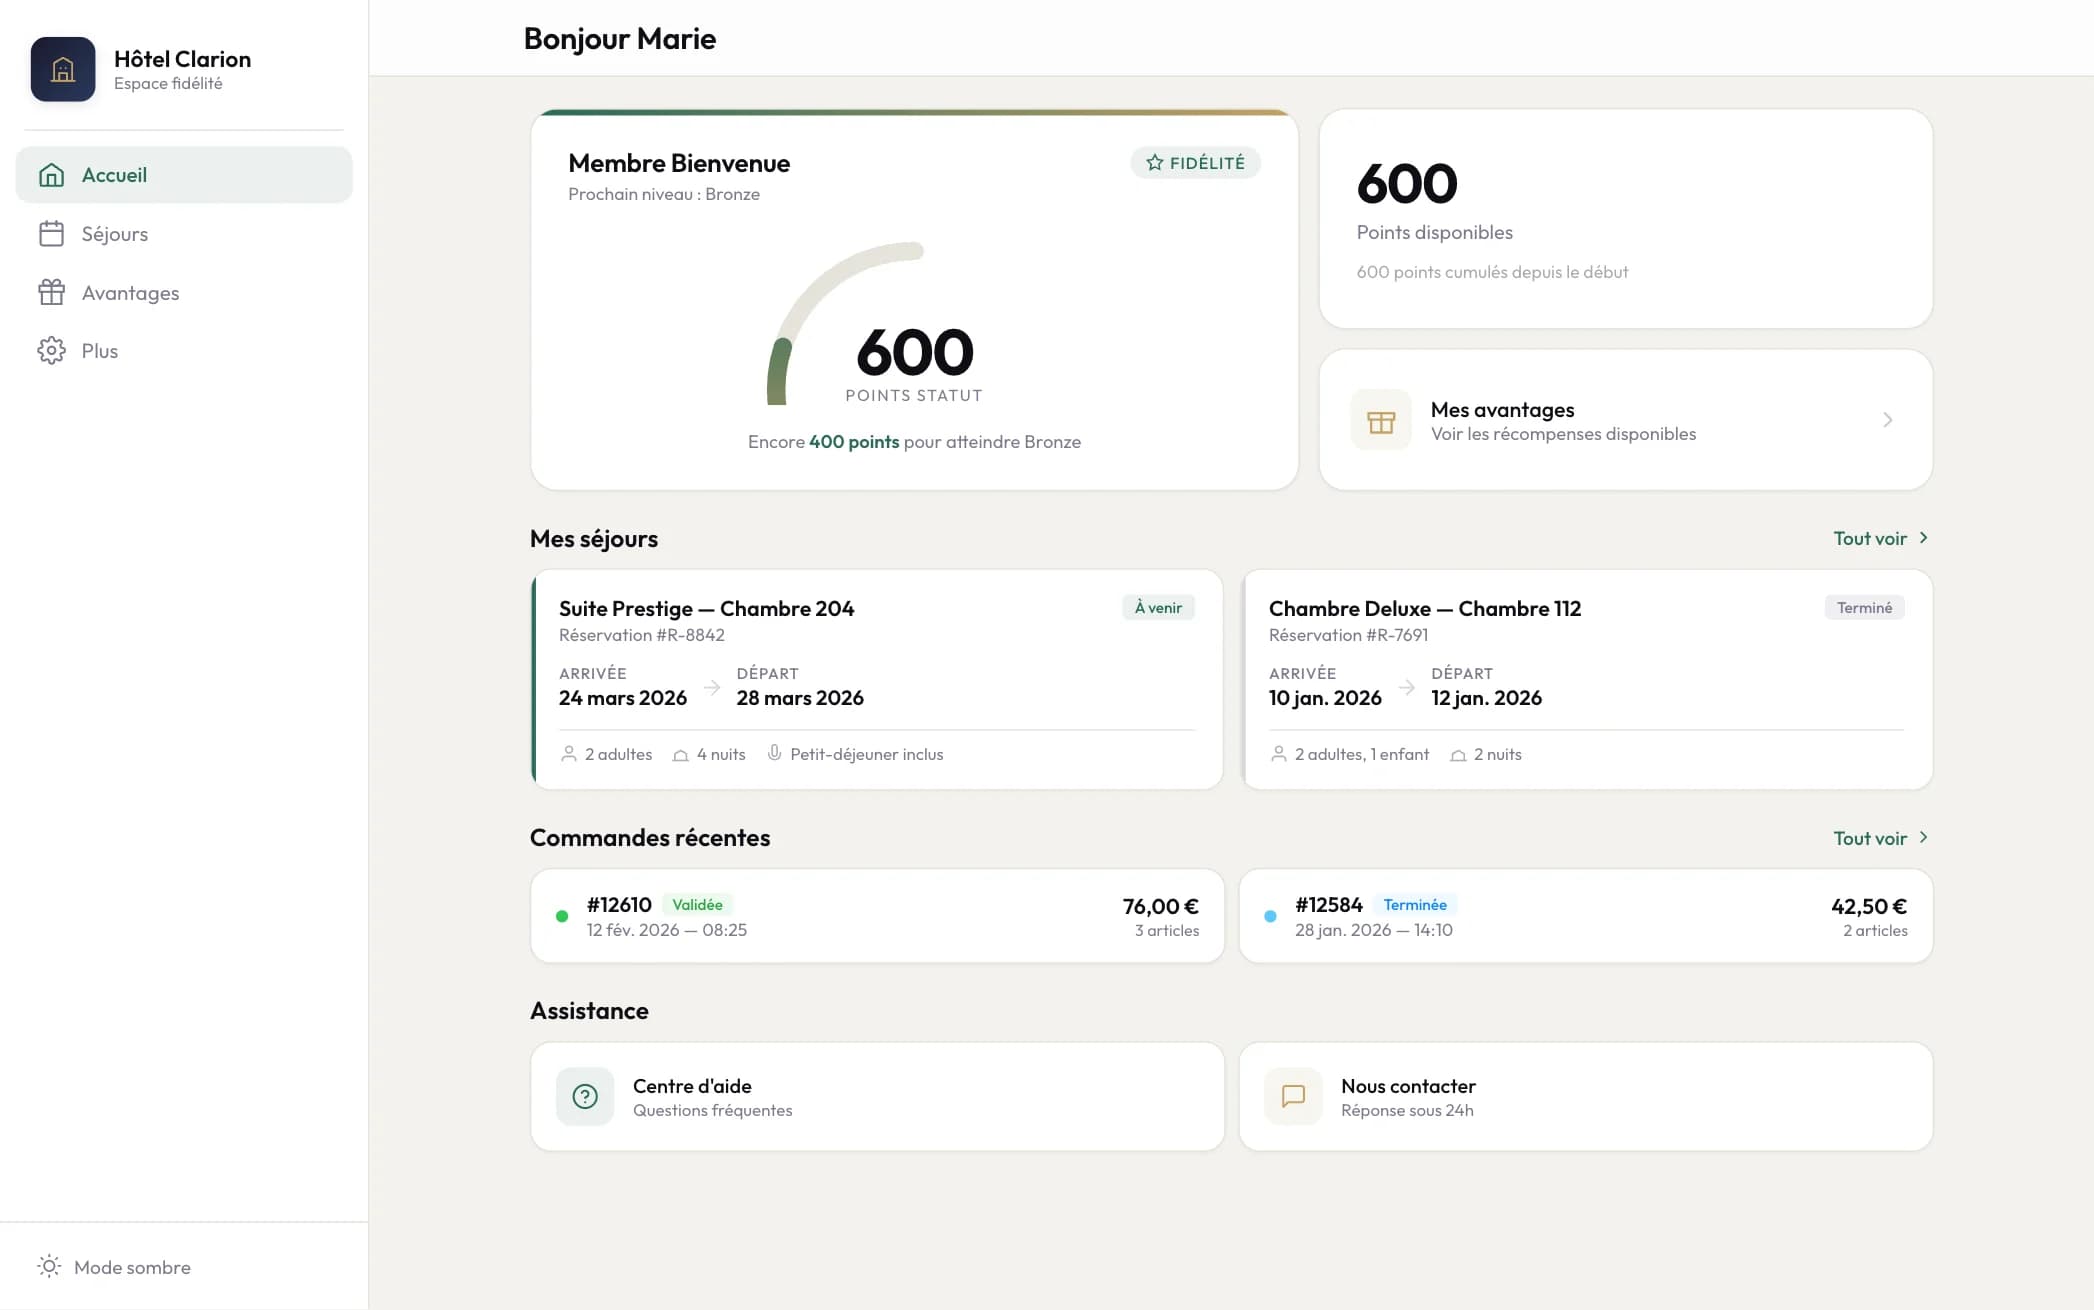Click the FIDÉLITÉ star badge
The width and height of the screenshot is (2094, 1310).
click(1195, 162)
